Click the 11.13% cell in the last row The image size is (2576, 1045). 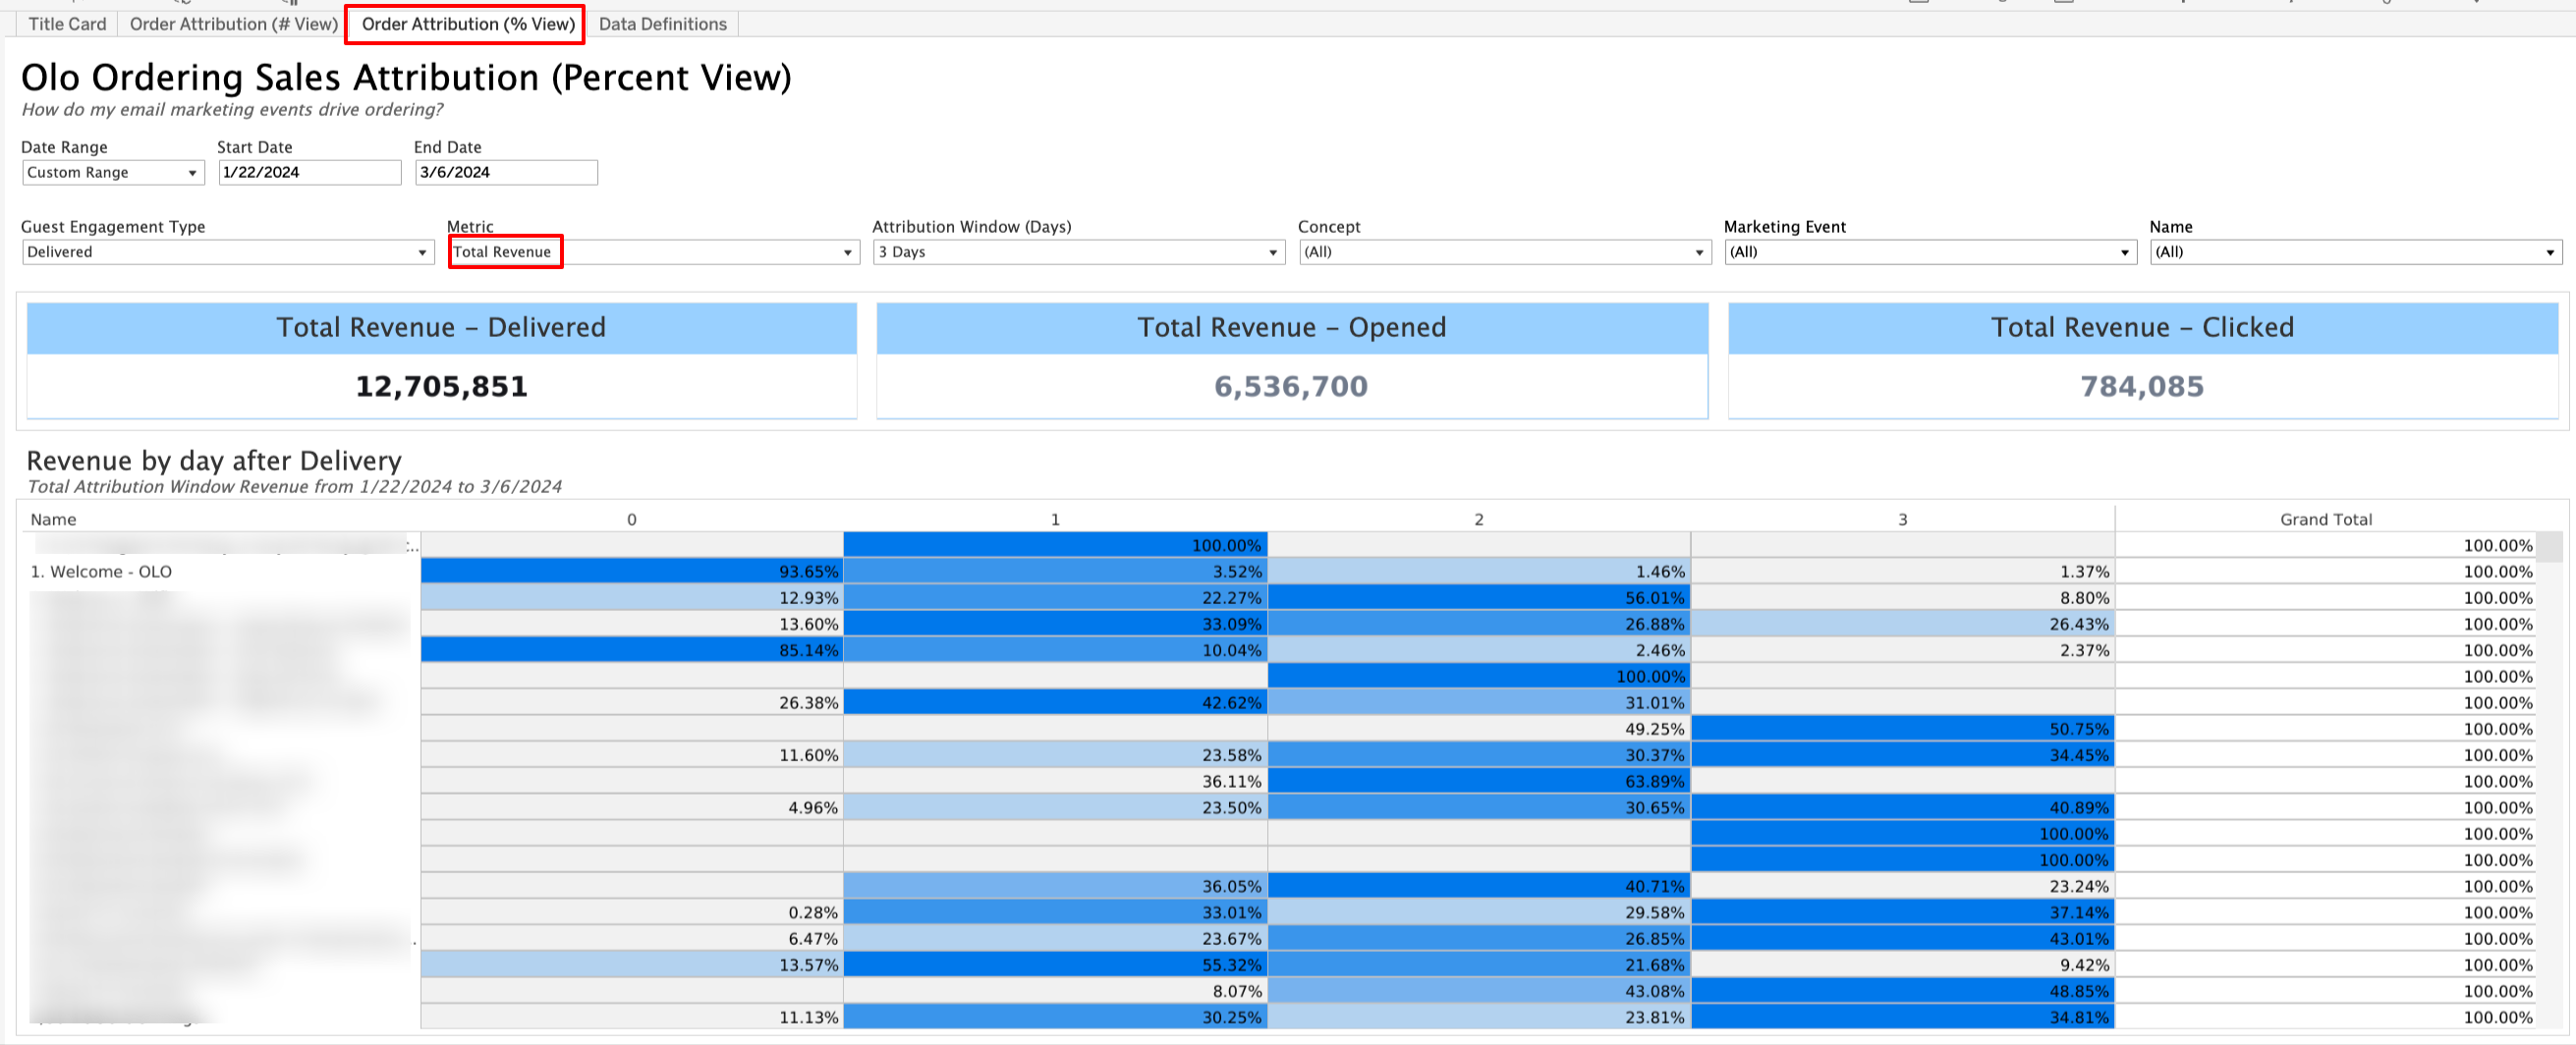(632, 1017)
